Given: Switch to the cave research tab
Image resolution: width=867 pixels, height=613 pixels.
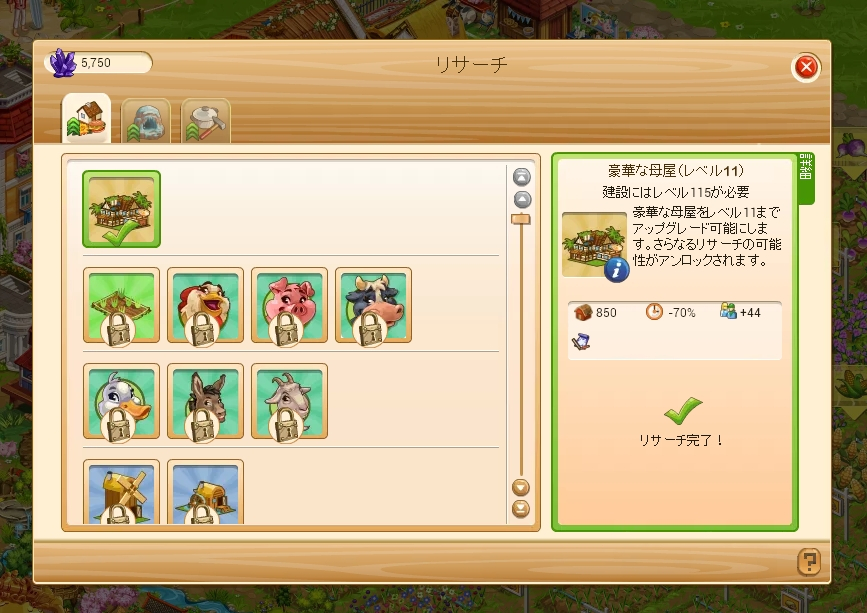Looking at the screenshot, I should (x=146, y=121).
